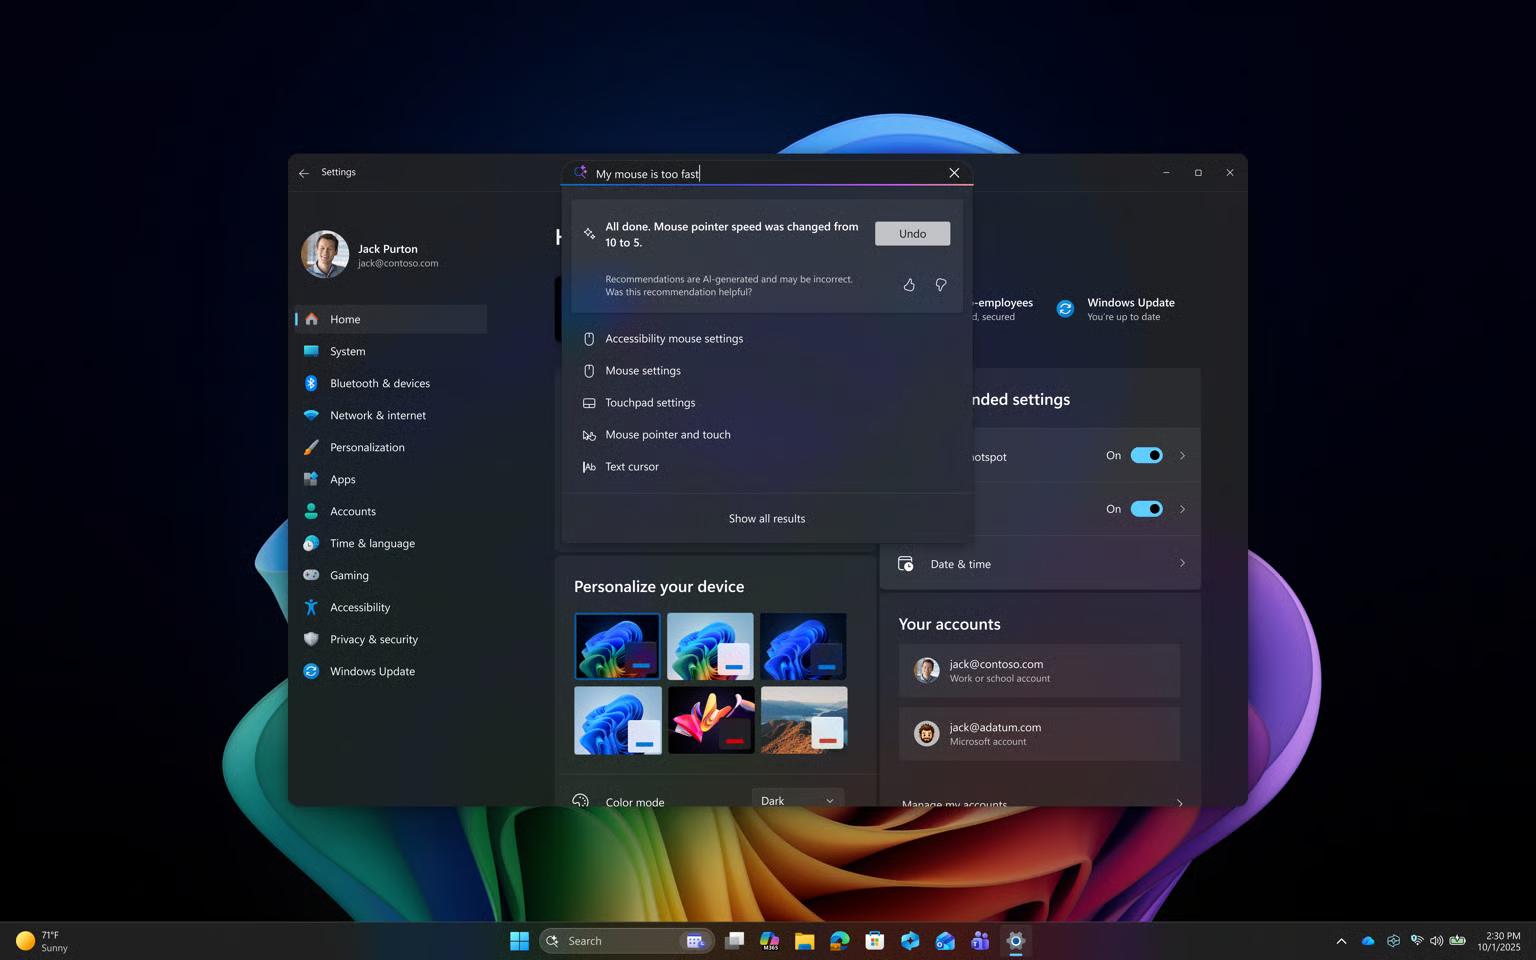Screen dimensions: 1536x960
Task: Open Mouse pointer and touch result
Action: click(767, 435)
